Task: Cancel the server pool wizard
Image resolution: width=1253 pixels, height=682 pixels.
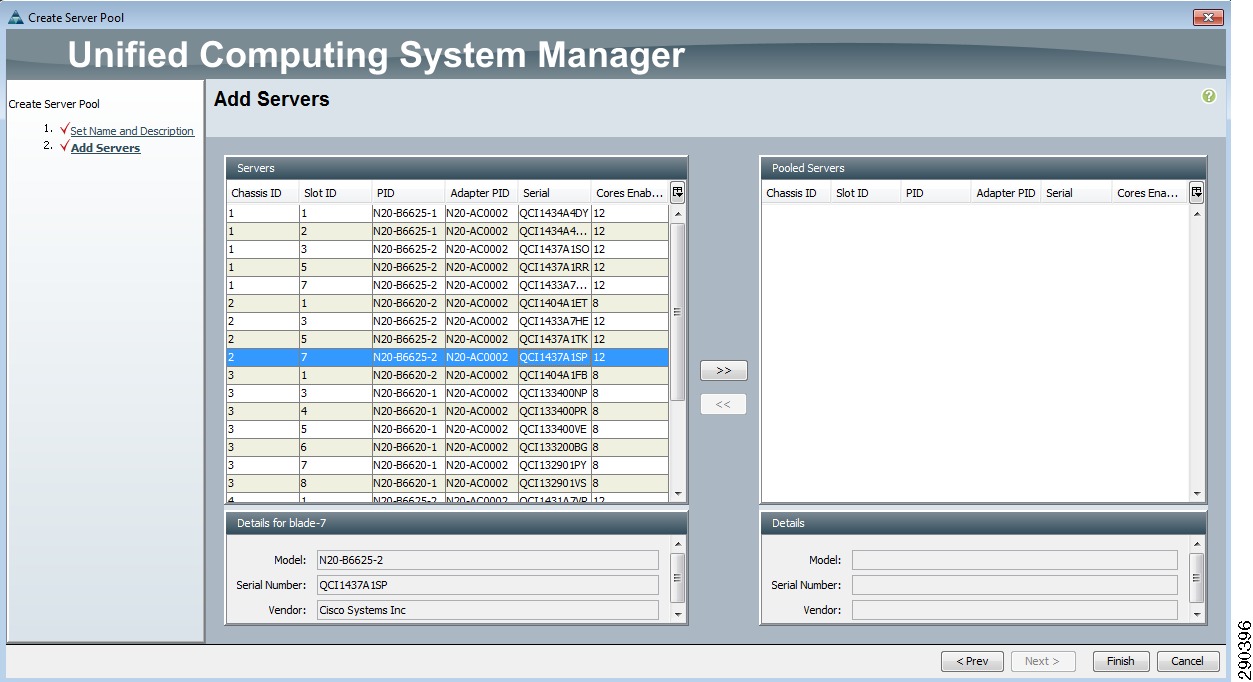Action: [1188, 661]
